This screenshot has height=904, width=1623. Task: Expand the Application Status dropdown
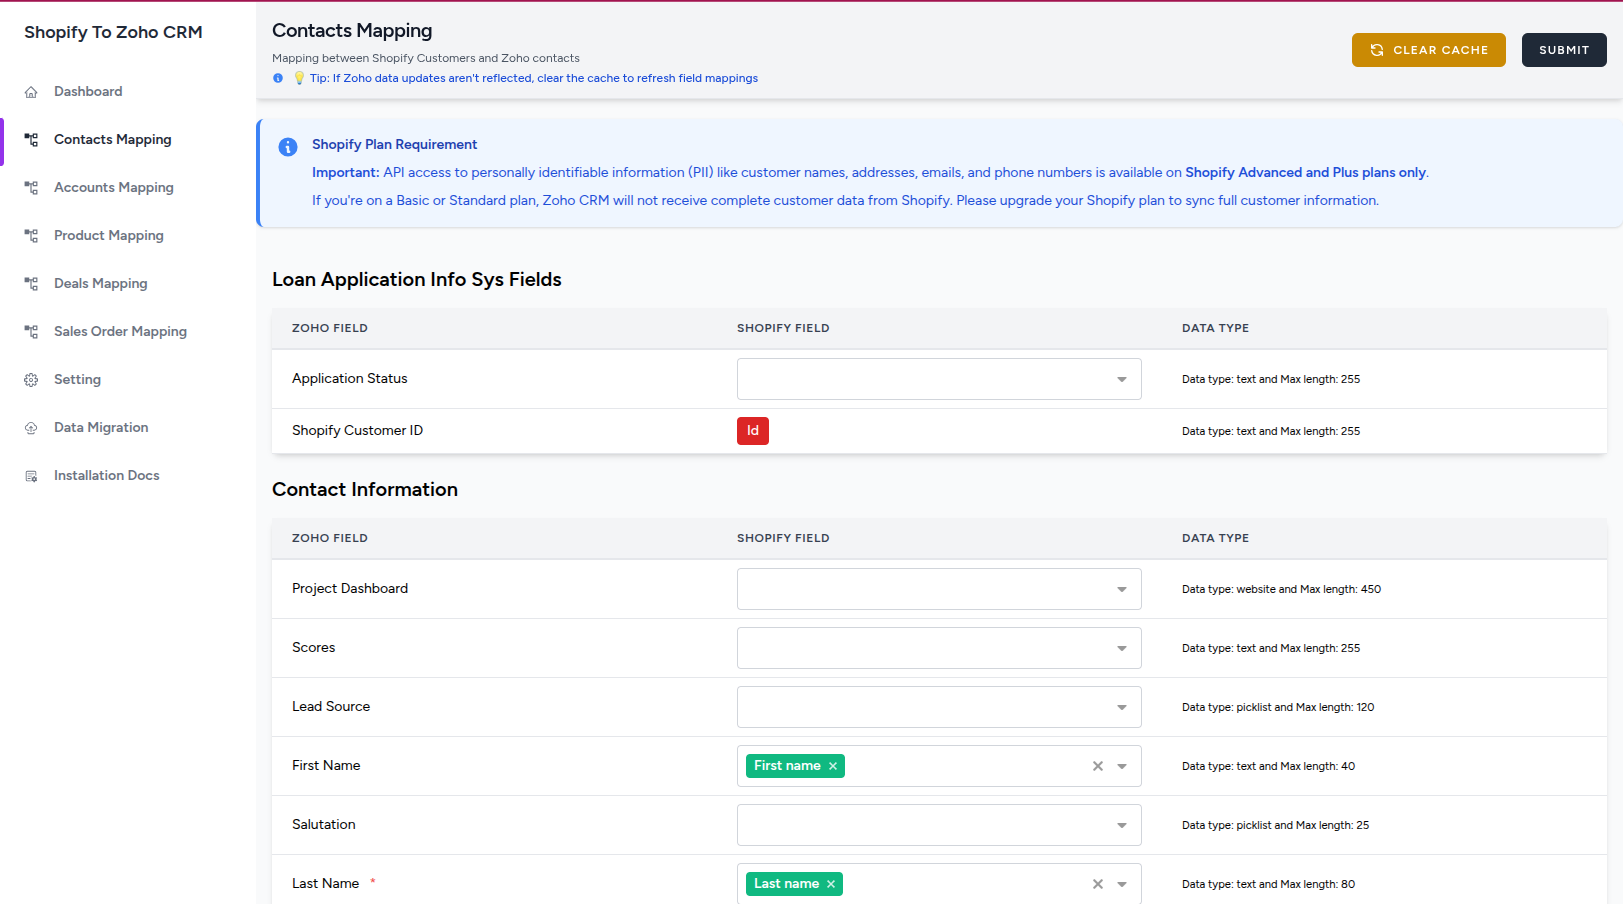click(1121, 379)
